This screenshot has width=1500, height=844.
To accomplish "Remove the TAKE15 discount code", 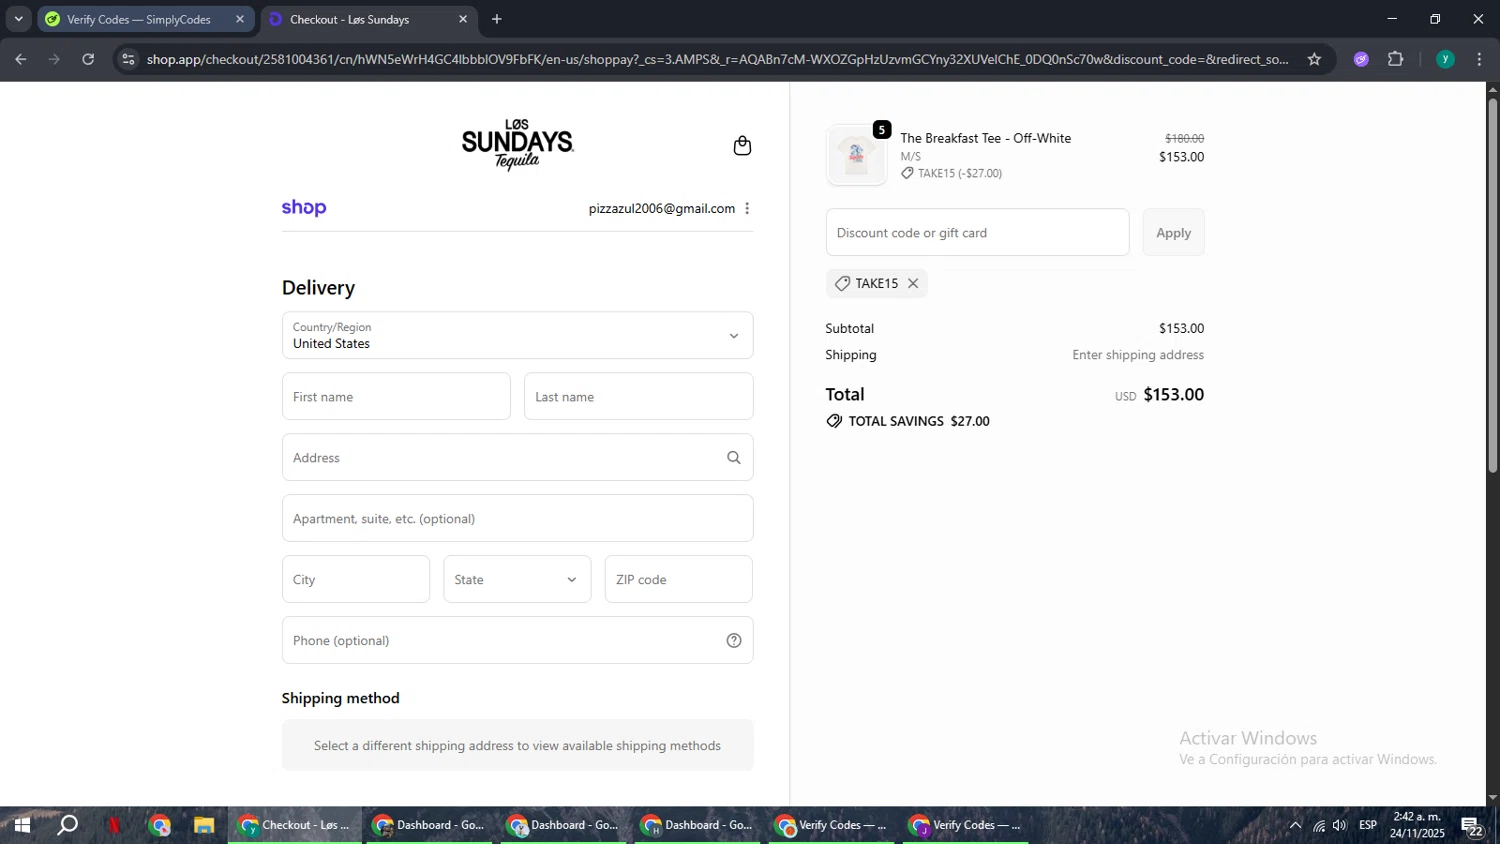I will coord(913,284).
